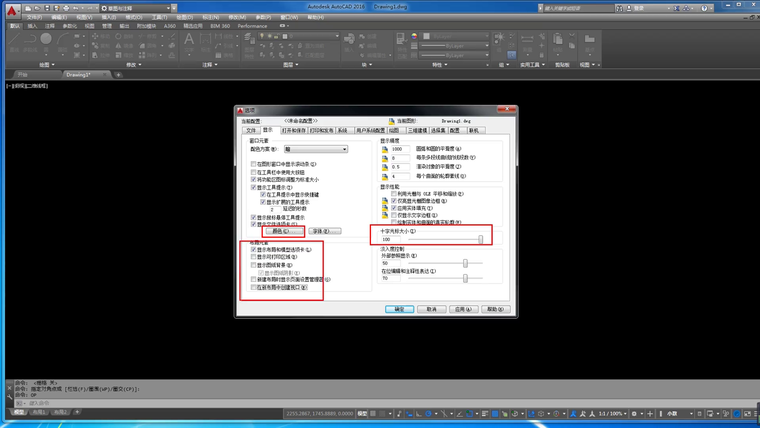The width and height of the screenshot is (760, 428).
Task: Click the Options dialog title bar icon
Action: point(241,110)
